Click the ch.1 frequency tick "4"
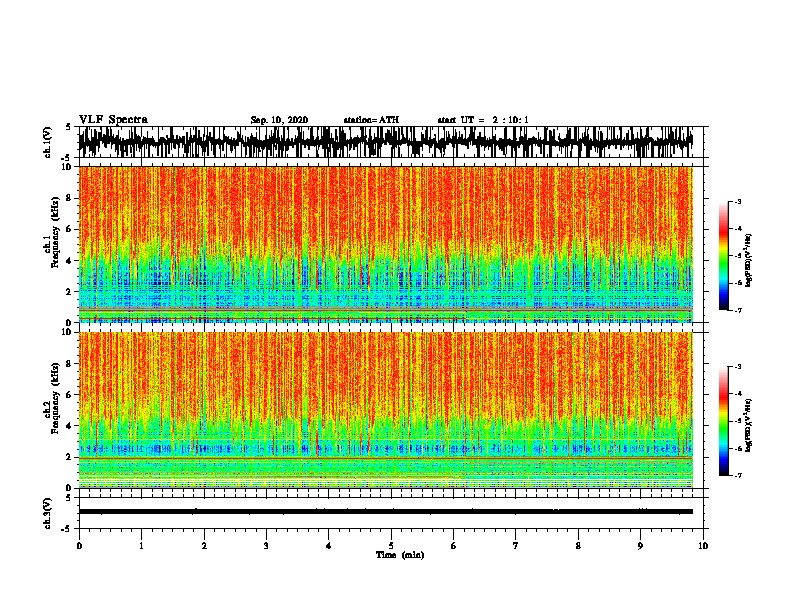 (x=69, y=261)
